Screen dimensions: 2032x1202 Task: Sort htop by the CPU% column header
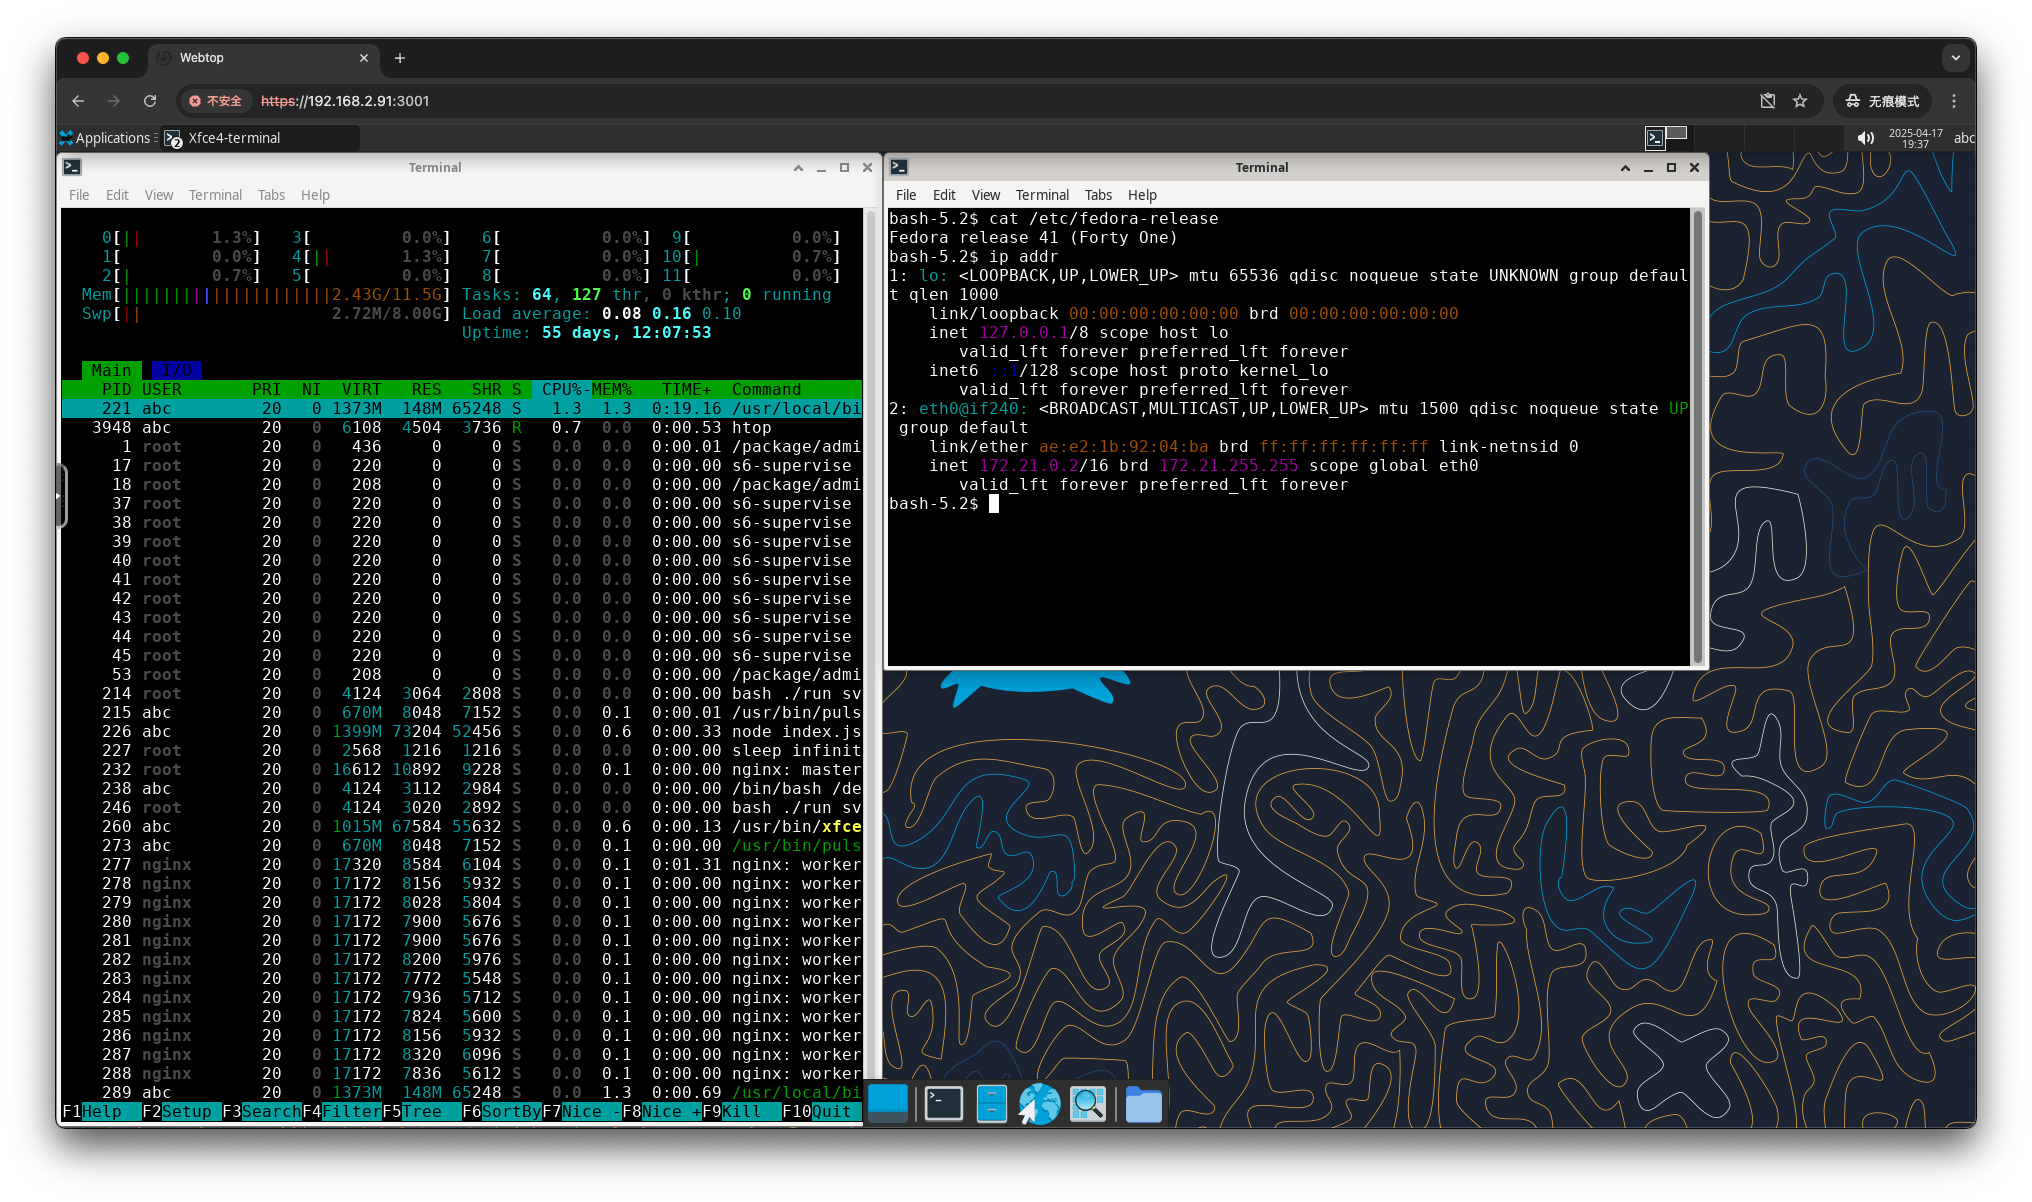click(x=561, y=389)
